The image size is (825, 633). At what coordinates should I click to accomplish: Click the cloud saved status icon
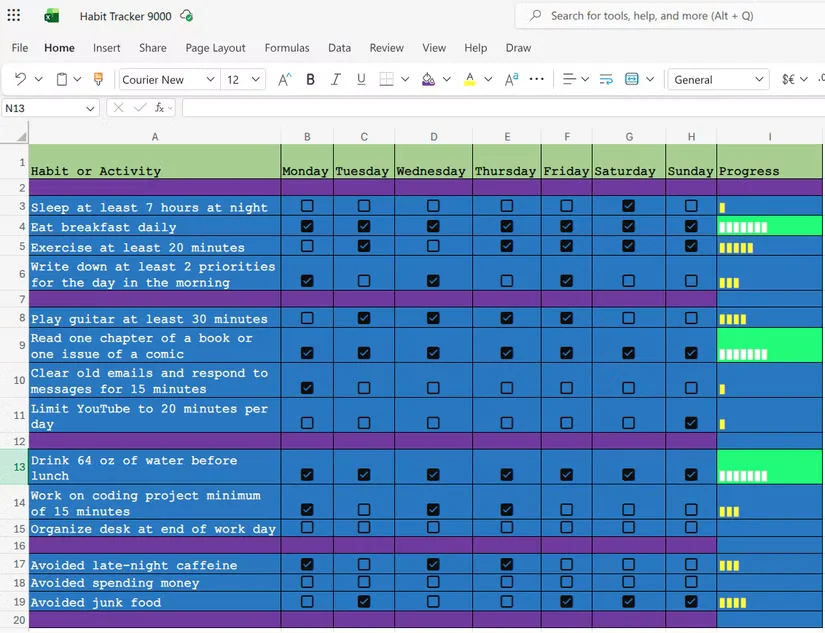[x=186, y=16]
